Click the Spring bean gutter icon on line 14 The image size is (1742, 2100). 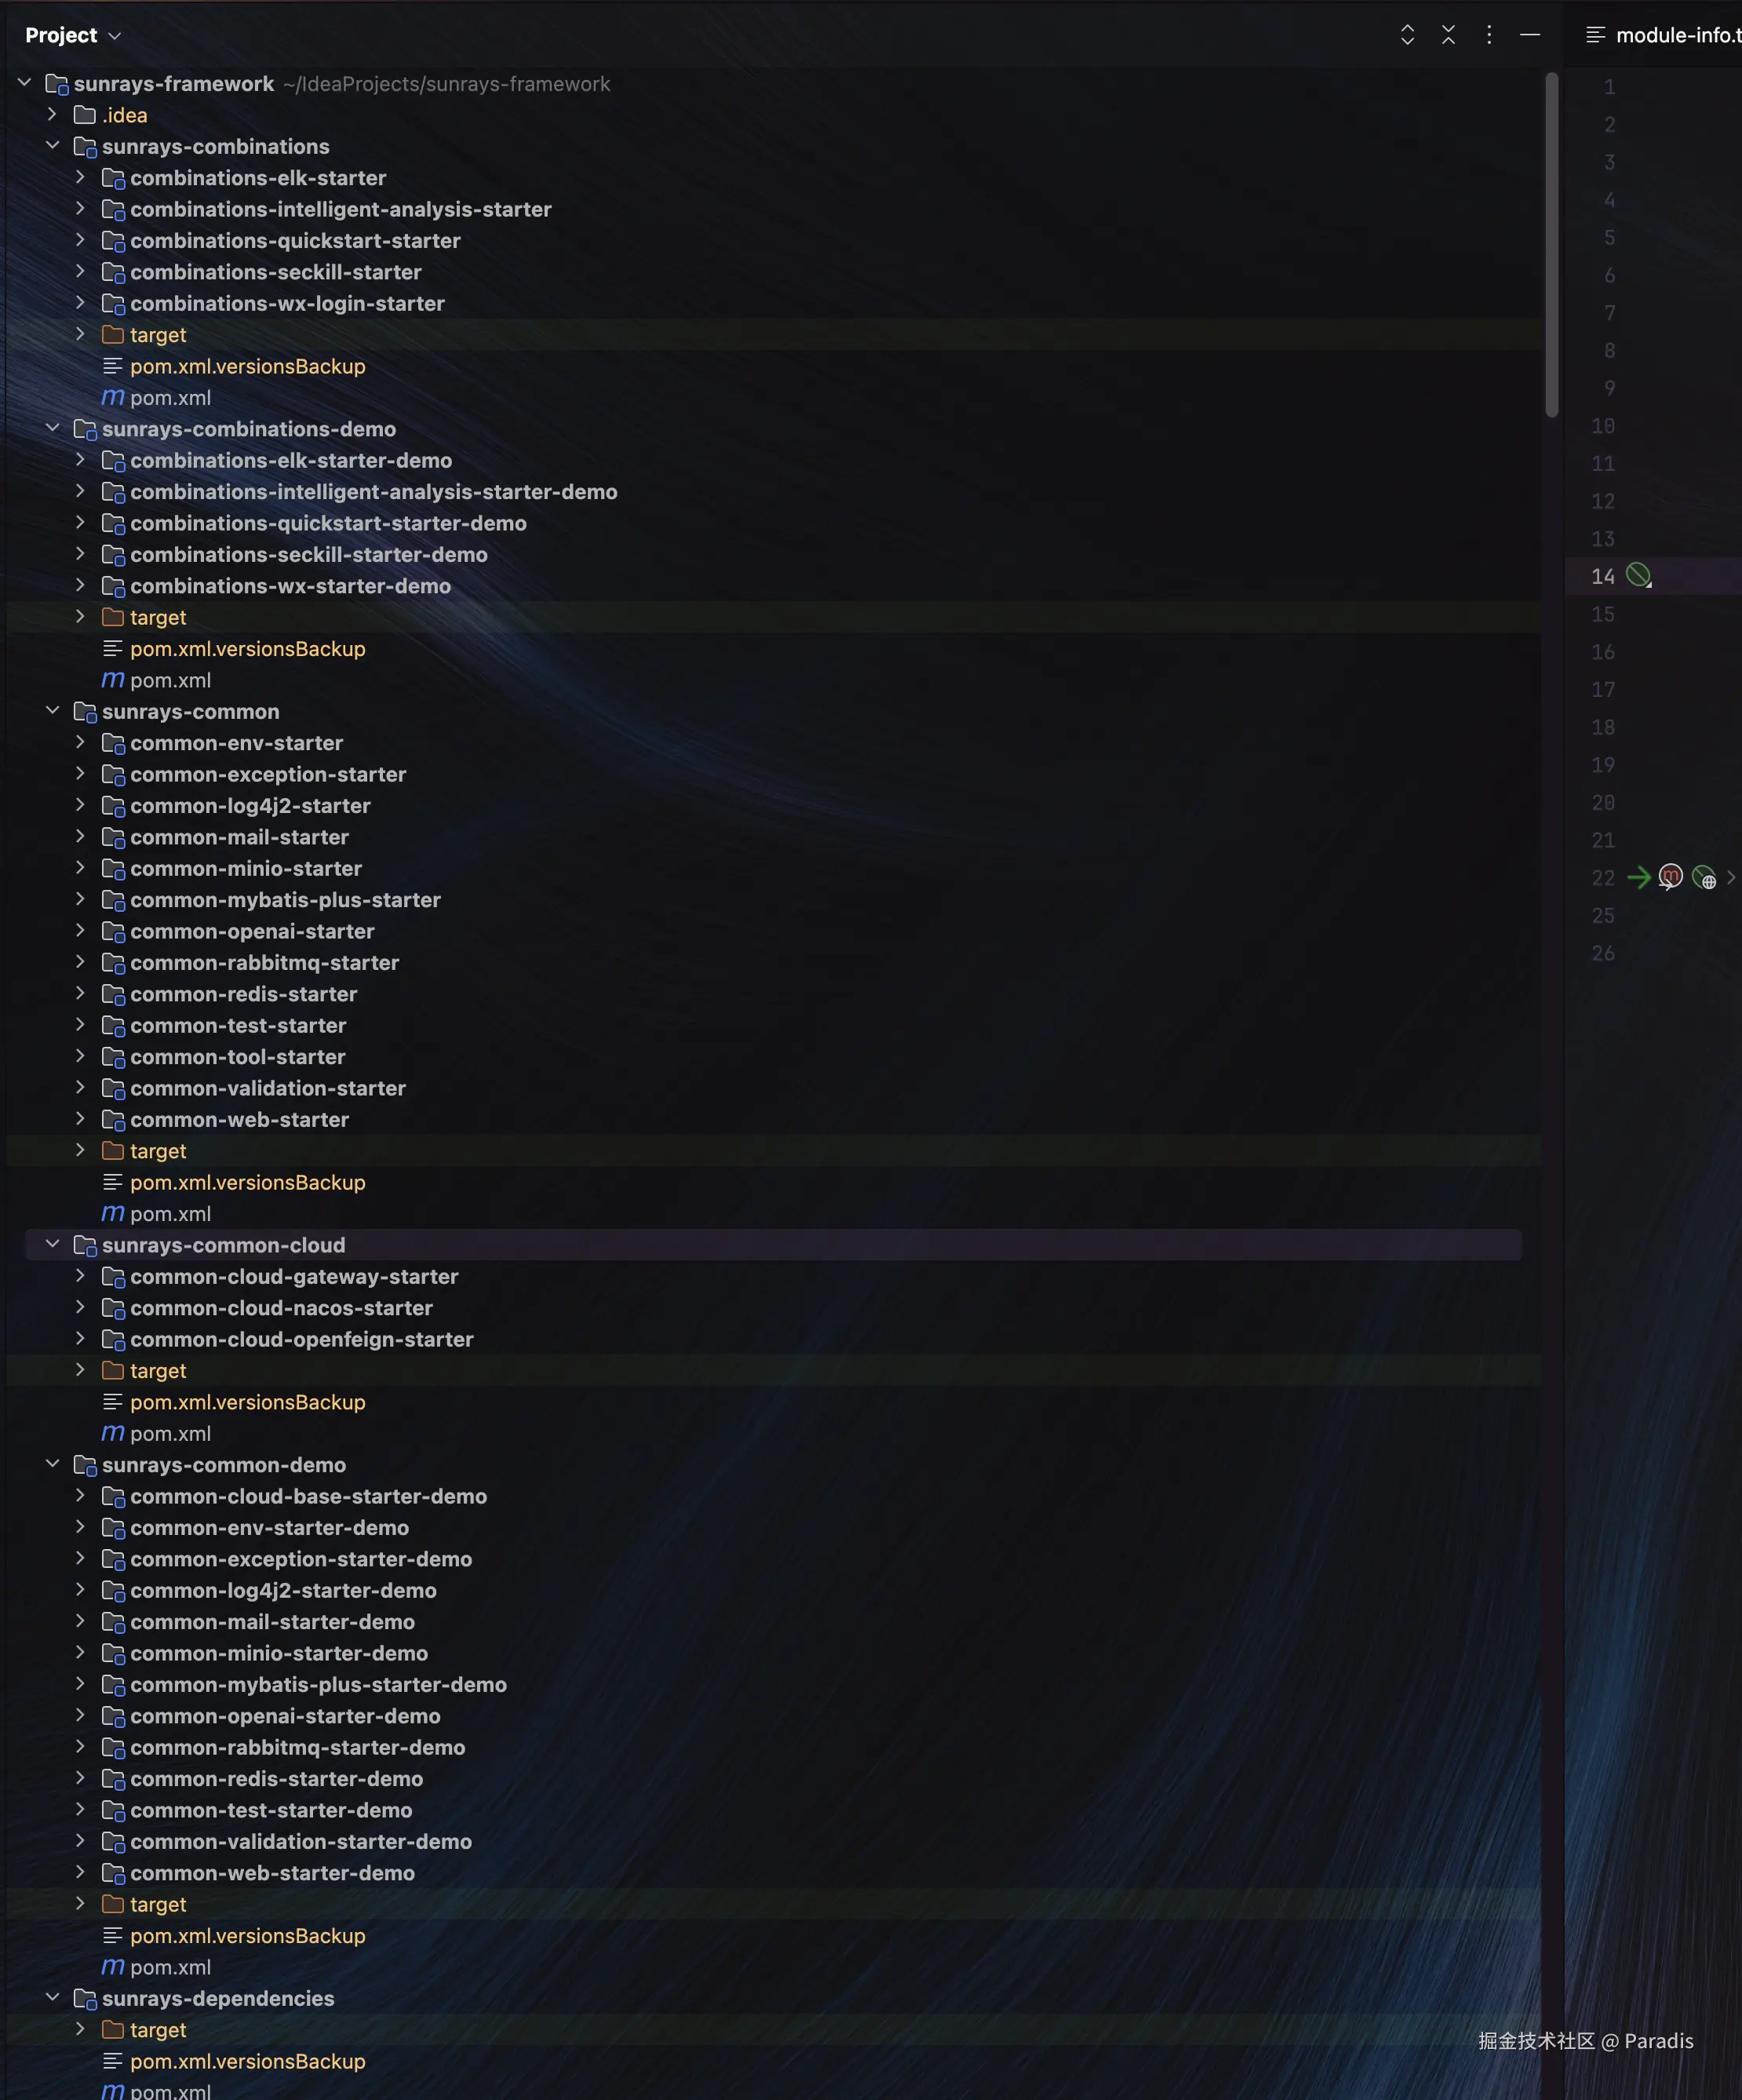(1638, 575)
